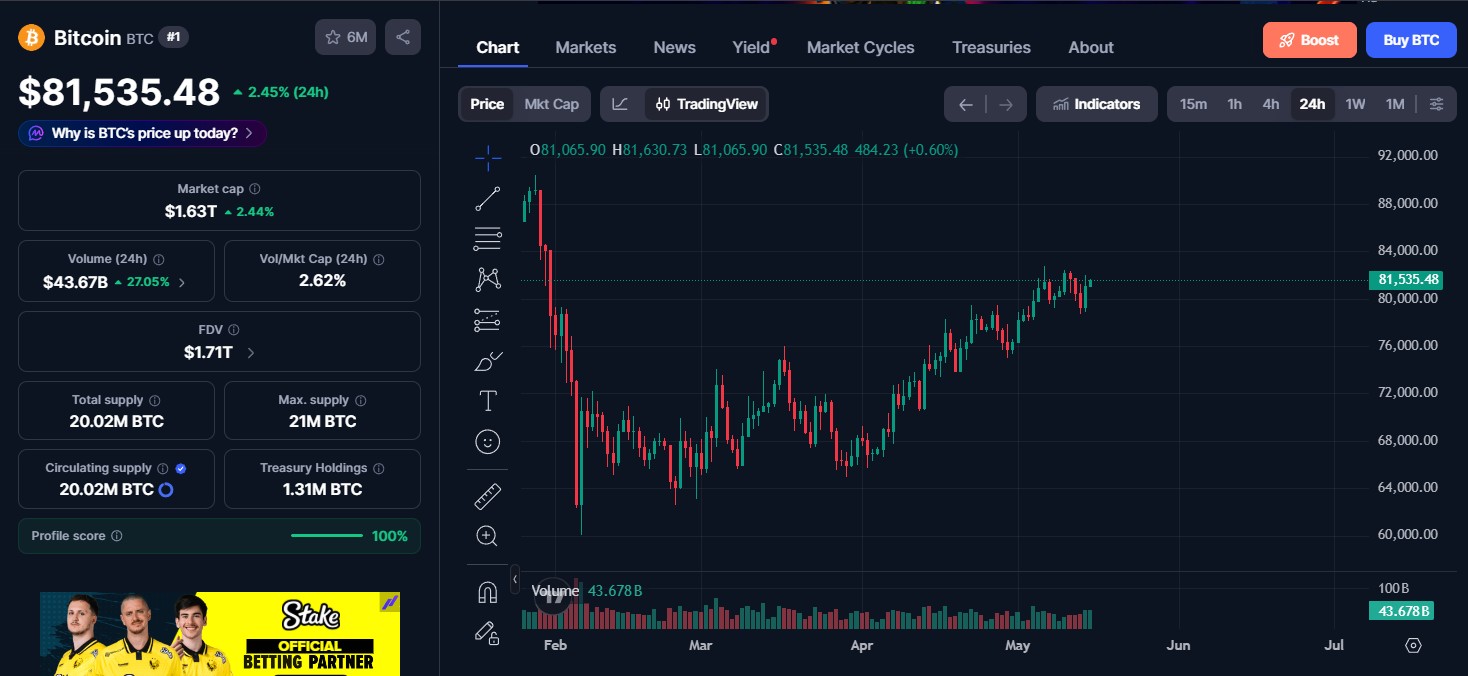The width and height of the screenshot is (1468, 676).
Task: Select the ruler measure tool
Action: tap(488, 496)
